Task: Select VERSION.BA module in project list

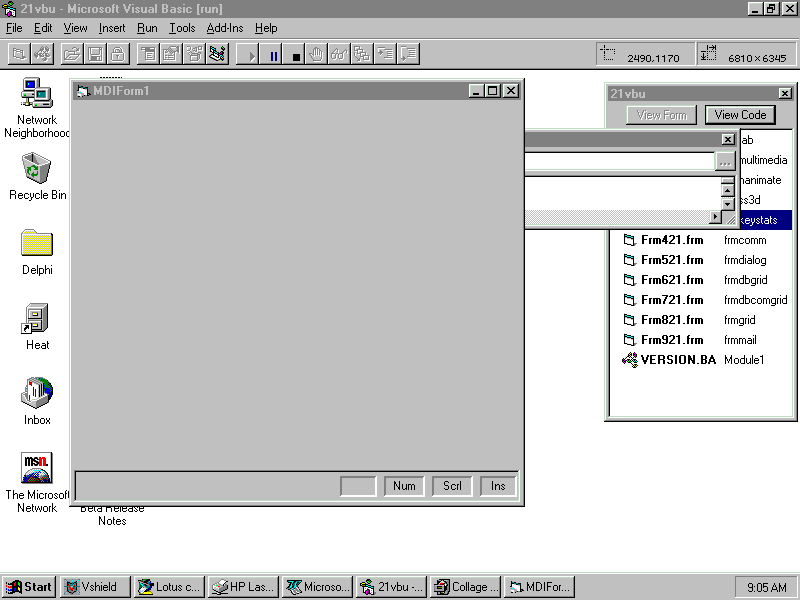Action: tap(677, 360)
